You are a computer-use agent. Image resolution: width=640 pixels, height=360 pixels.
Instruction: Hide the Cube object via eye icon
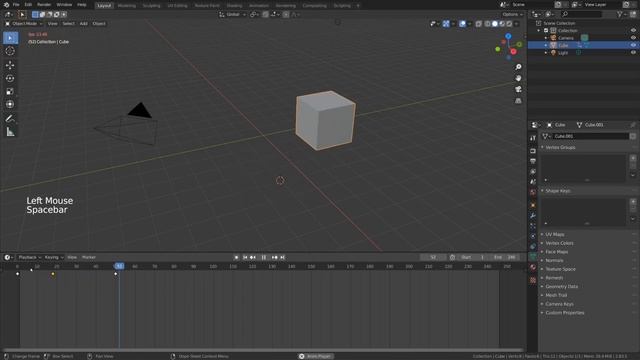point(633,45)
